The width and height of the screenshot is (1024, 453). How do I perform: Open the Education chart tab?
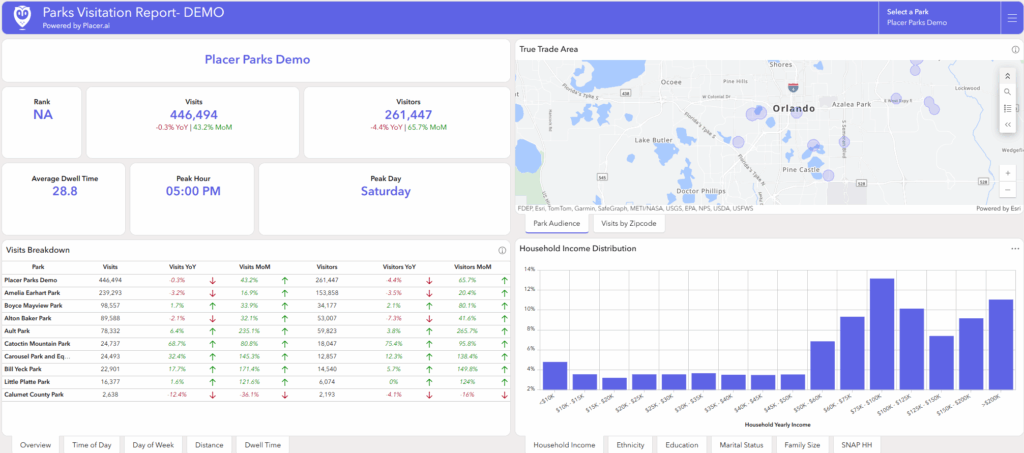[682, 445]
